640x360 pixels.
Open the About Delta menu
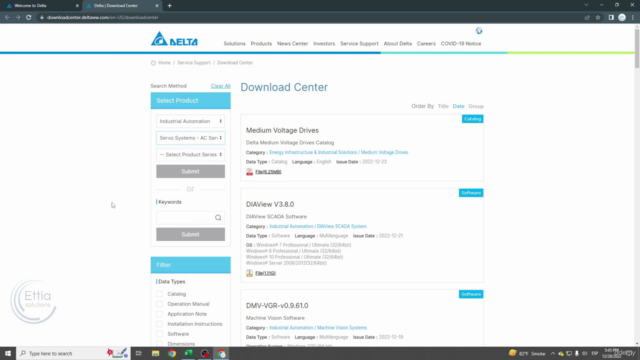pos(398,44)
